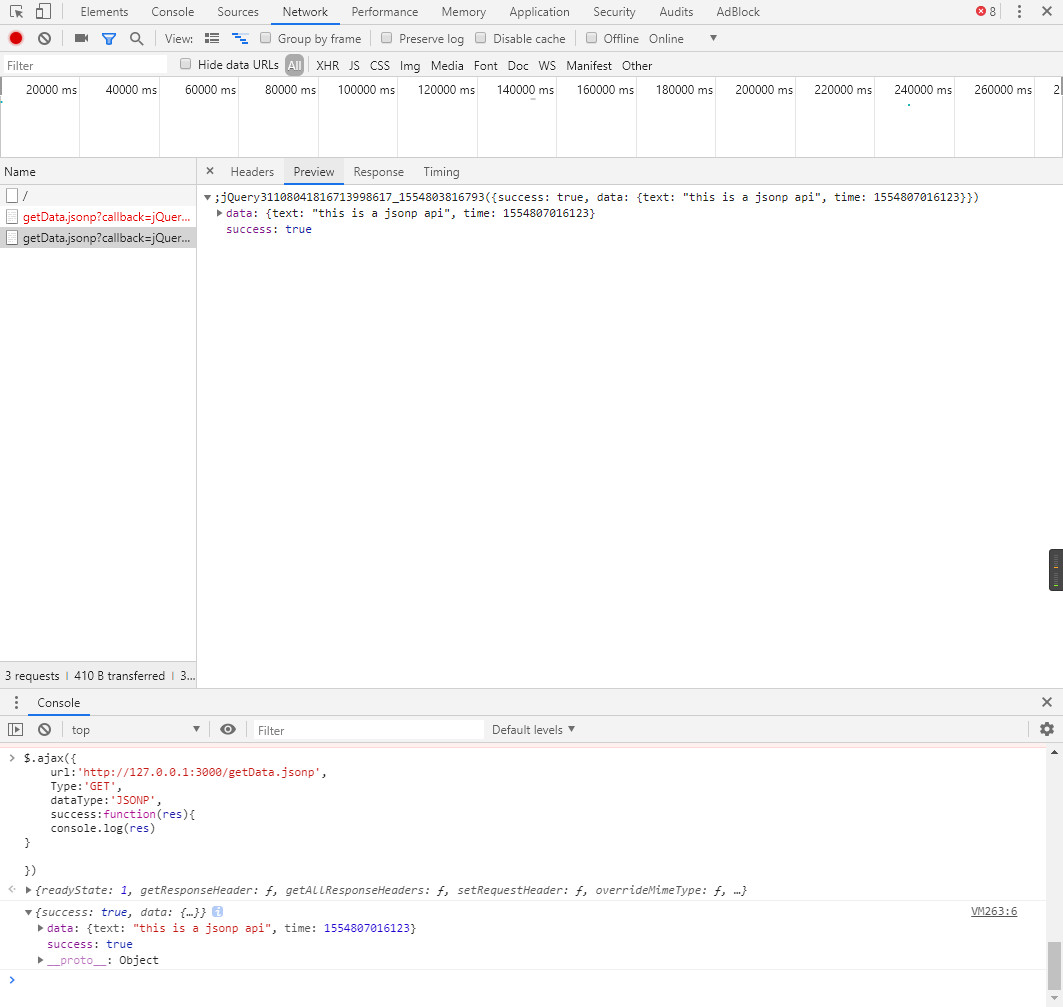Open the Default levels dropdown
Image resolution: width=1063 pixels, height=1007 pixels.
[x=533, y=729]
